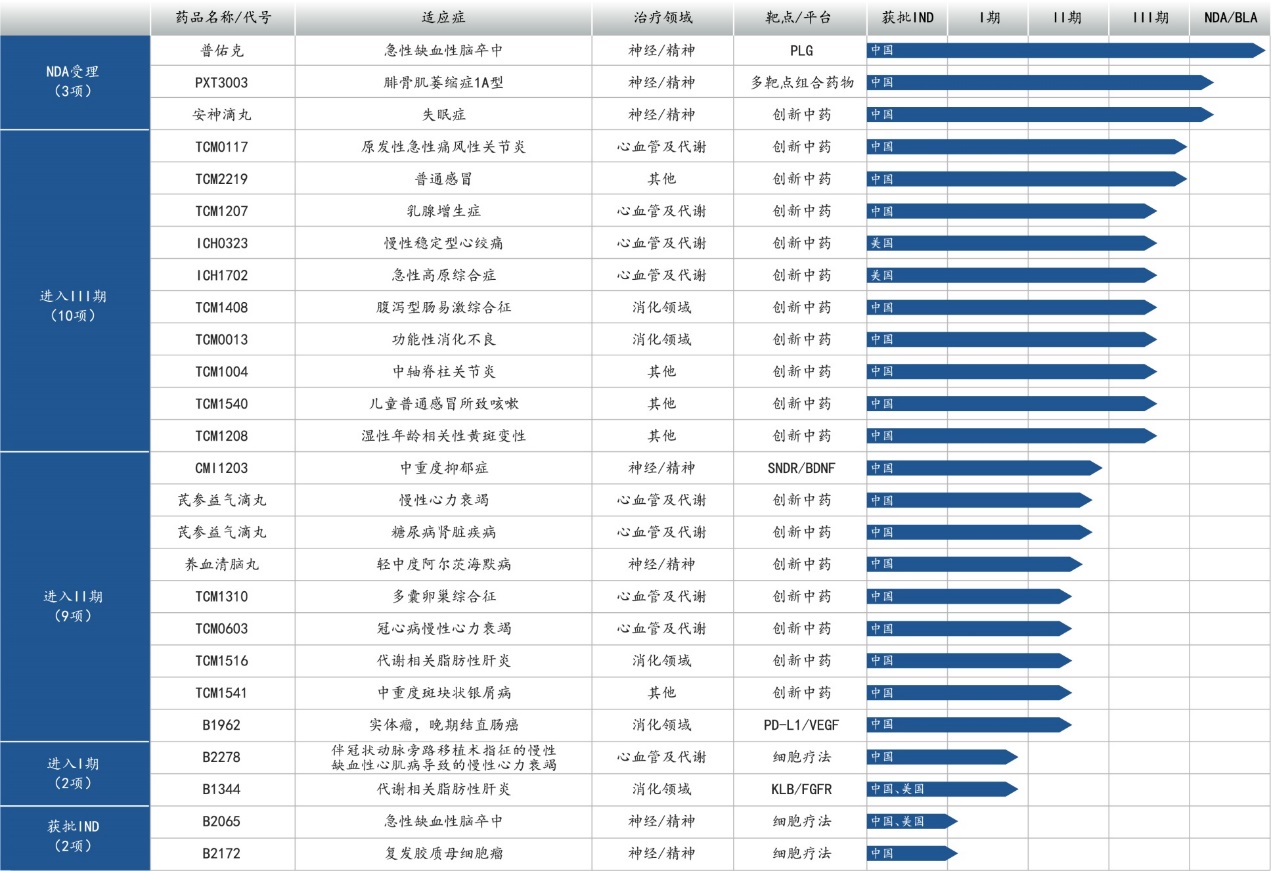Click the 靶点/平台 column header
The width and height of the screenshot is (1271, 871).
coord(801,18)
